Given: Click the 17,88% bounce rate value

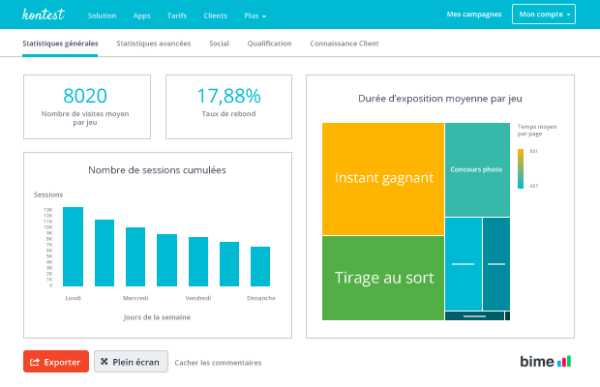Looking at the screenshot, I should (229, 96).
